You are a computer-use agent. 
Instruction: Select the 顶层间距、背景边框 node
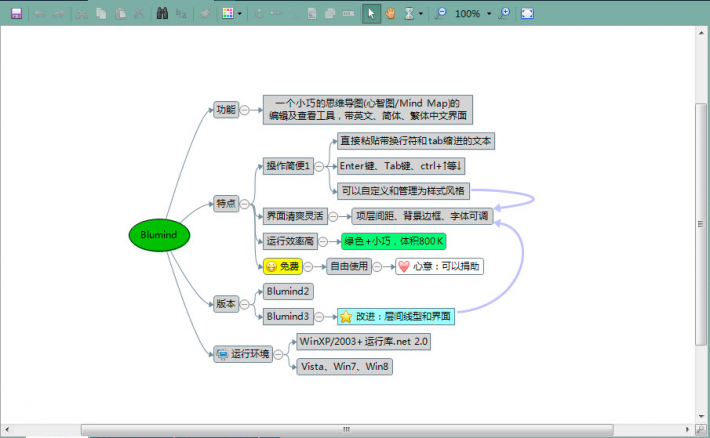point(422,216)
